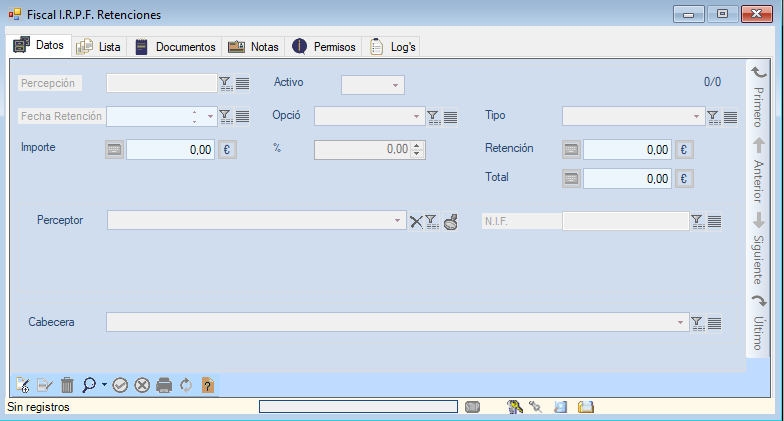Click the euro currency icon beside Total
784x421 pixels.
coord(685,179)
